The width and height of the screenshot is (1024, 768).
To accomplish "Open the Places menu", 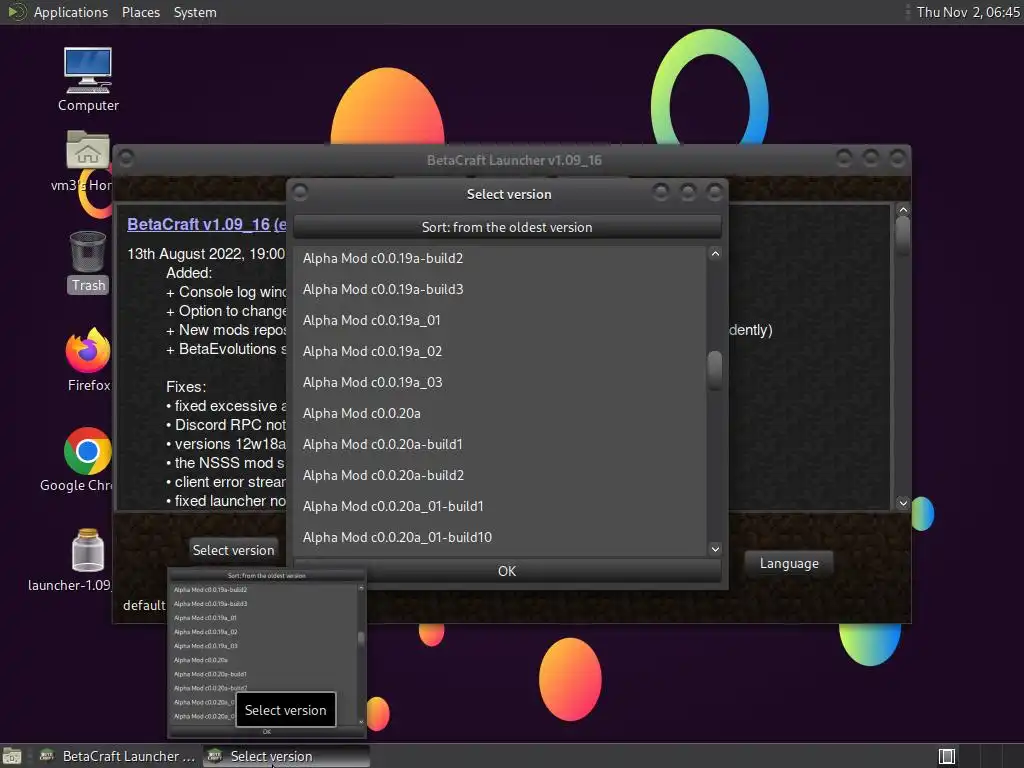I will point(140,12).
